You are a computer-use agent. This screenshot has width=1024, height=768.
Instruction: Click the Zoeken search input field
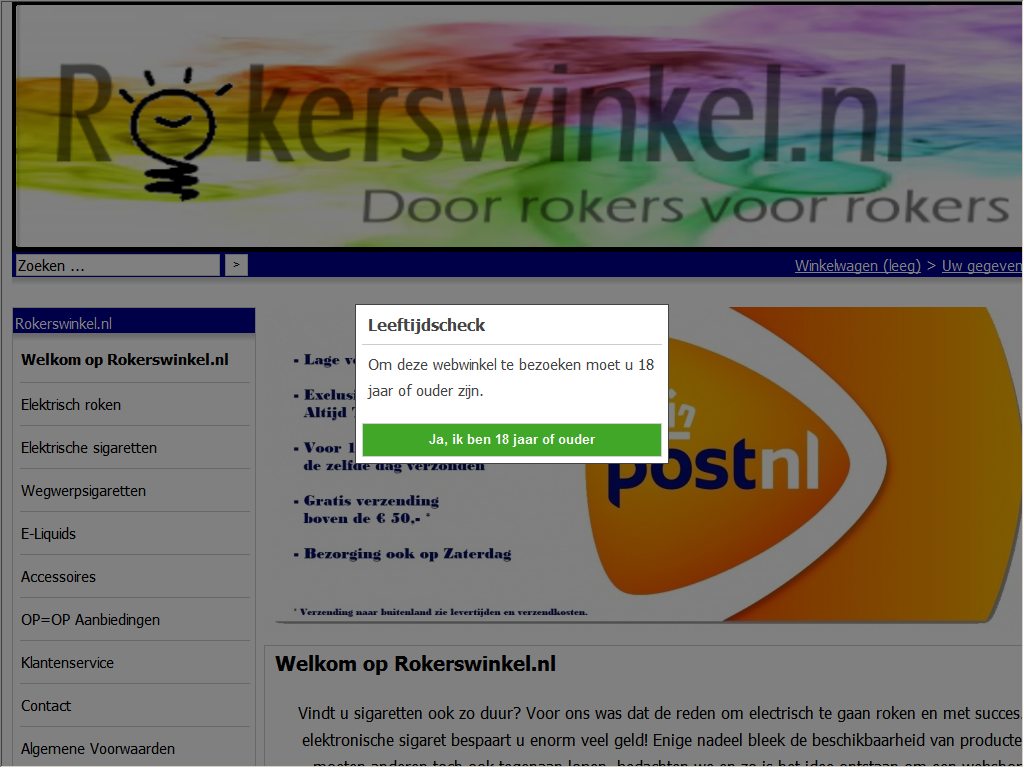pos(118,265)
